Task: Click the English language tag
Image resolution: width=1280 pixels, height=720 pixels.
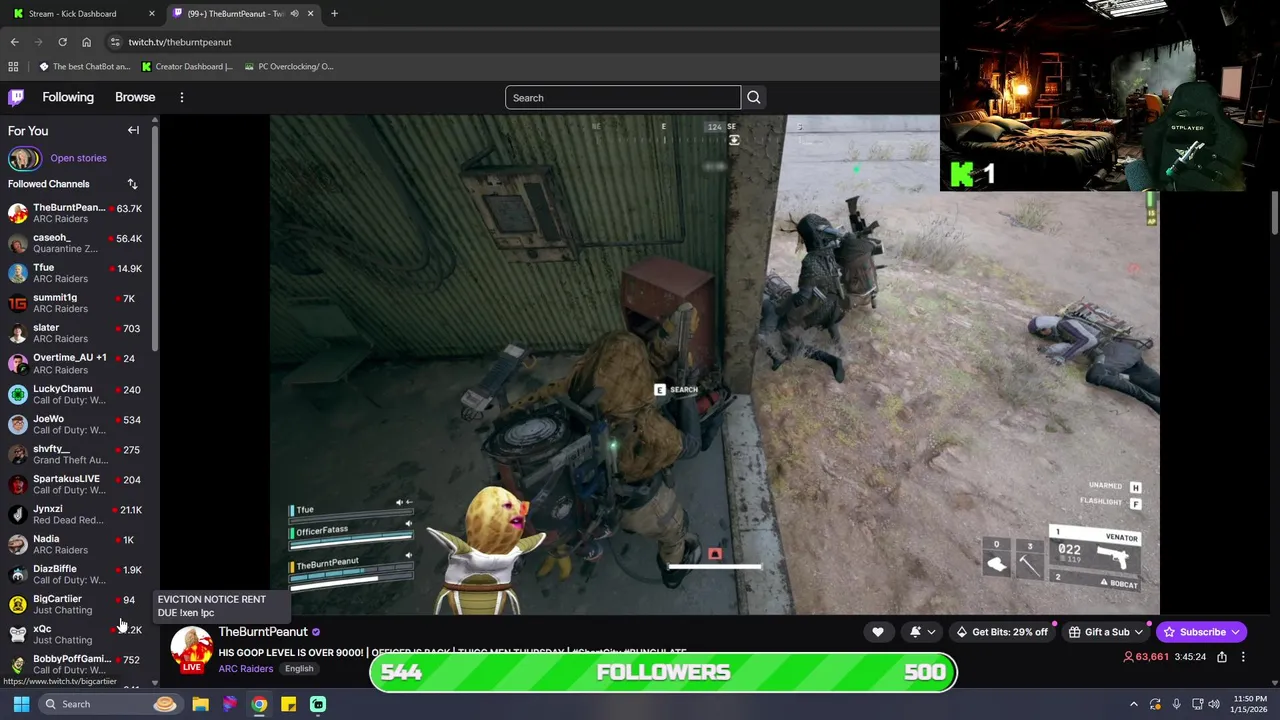Action: [299, 669]
